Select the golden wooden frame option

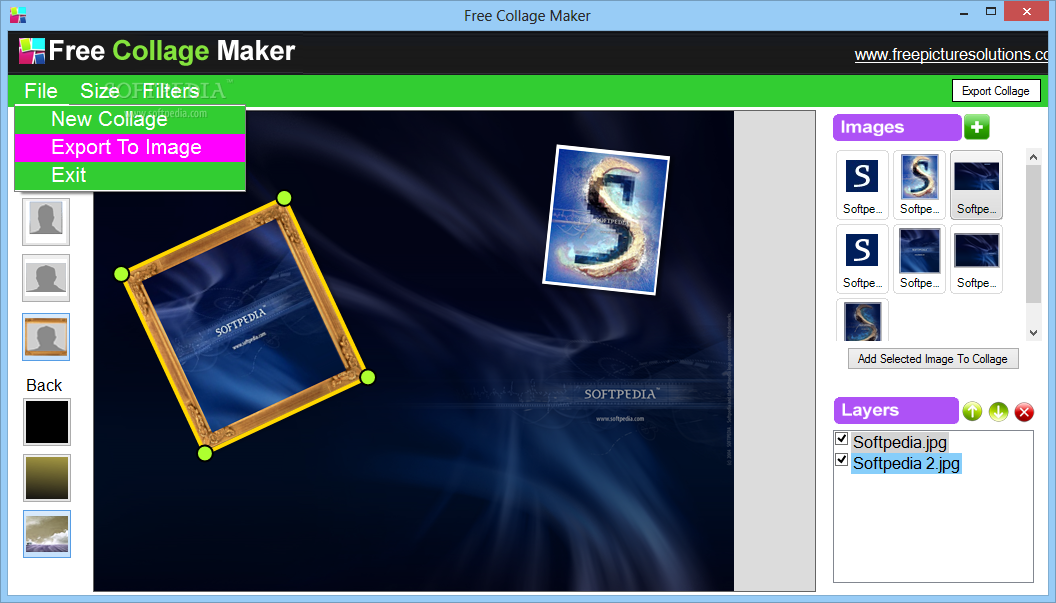click(46, 337)
